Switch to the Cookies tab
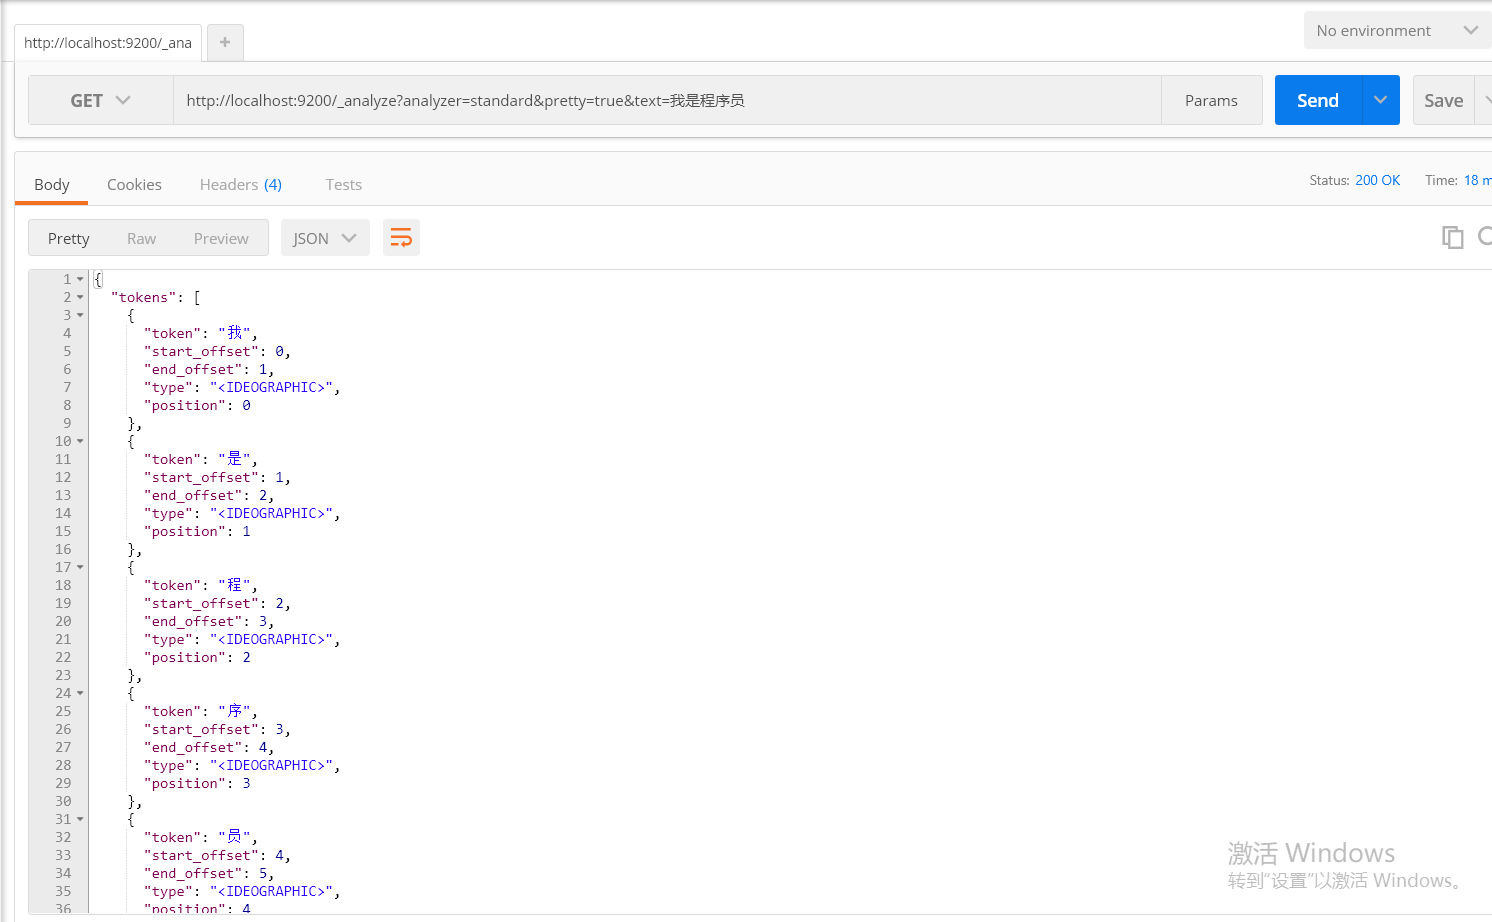Image resolution: width=1492 pixels, height=922 pixels. click(x=134, y=184)
